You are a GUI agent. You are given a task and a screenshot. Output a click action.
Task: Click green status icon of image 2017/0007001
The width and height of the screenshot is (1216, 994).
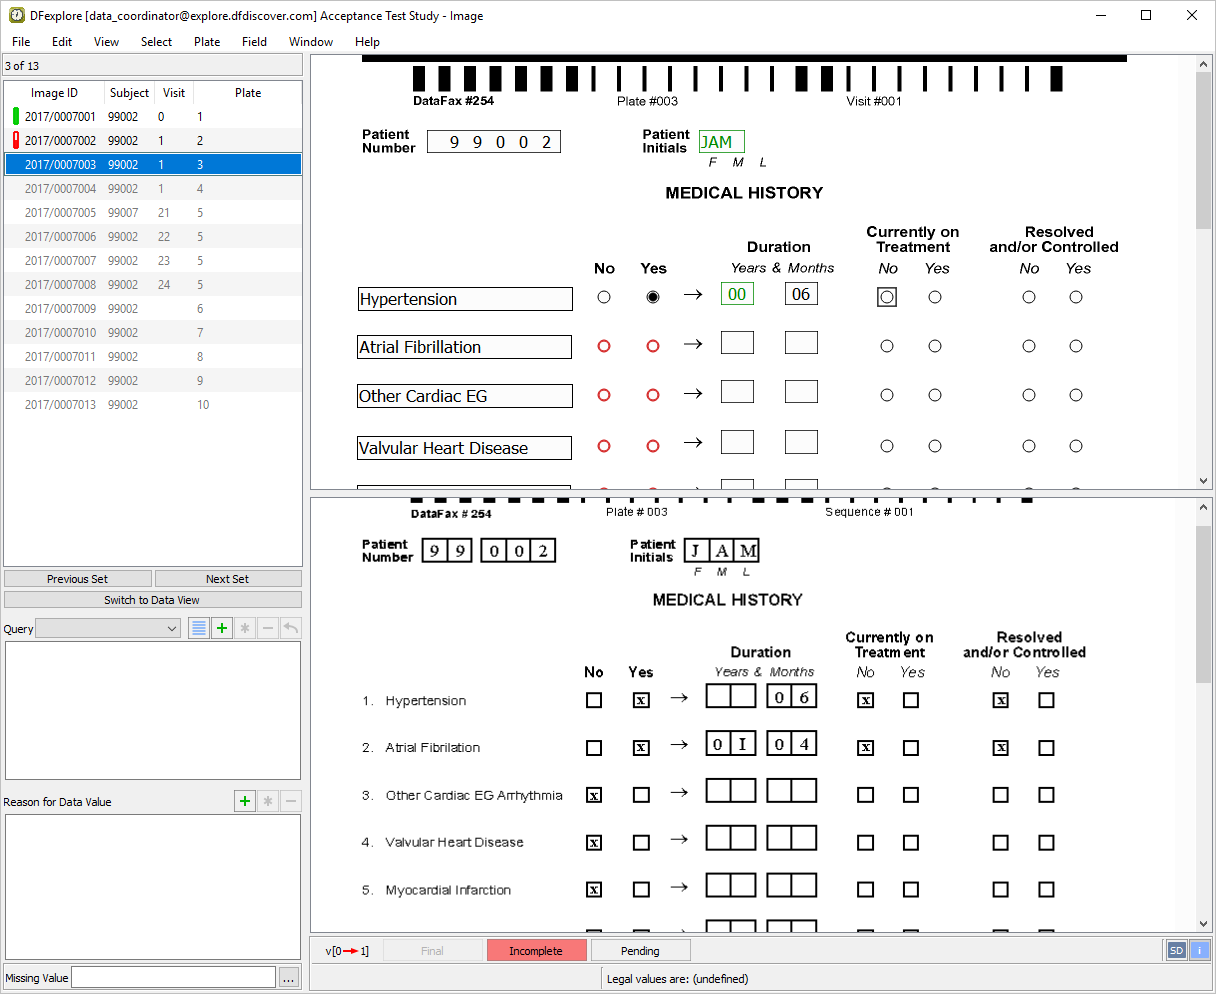click(x=16, y=117)
